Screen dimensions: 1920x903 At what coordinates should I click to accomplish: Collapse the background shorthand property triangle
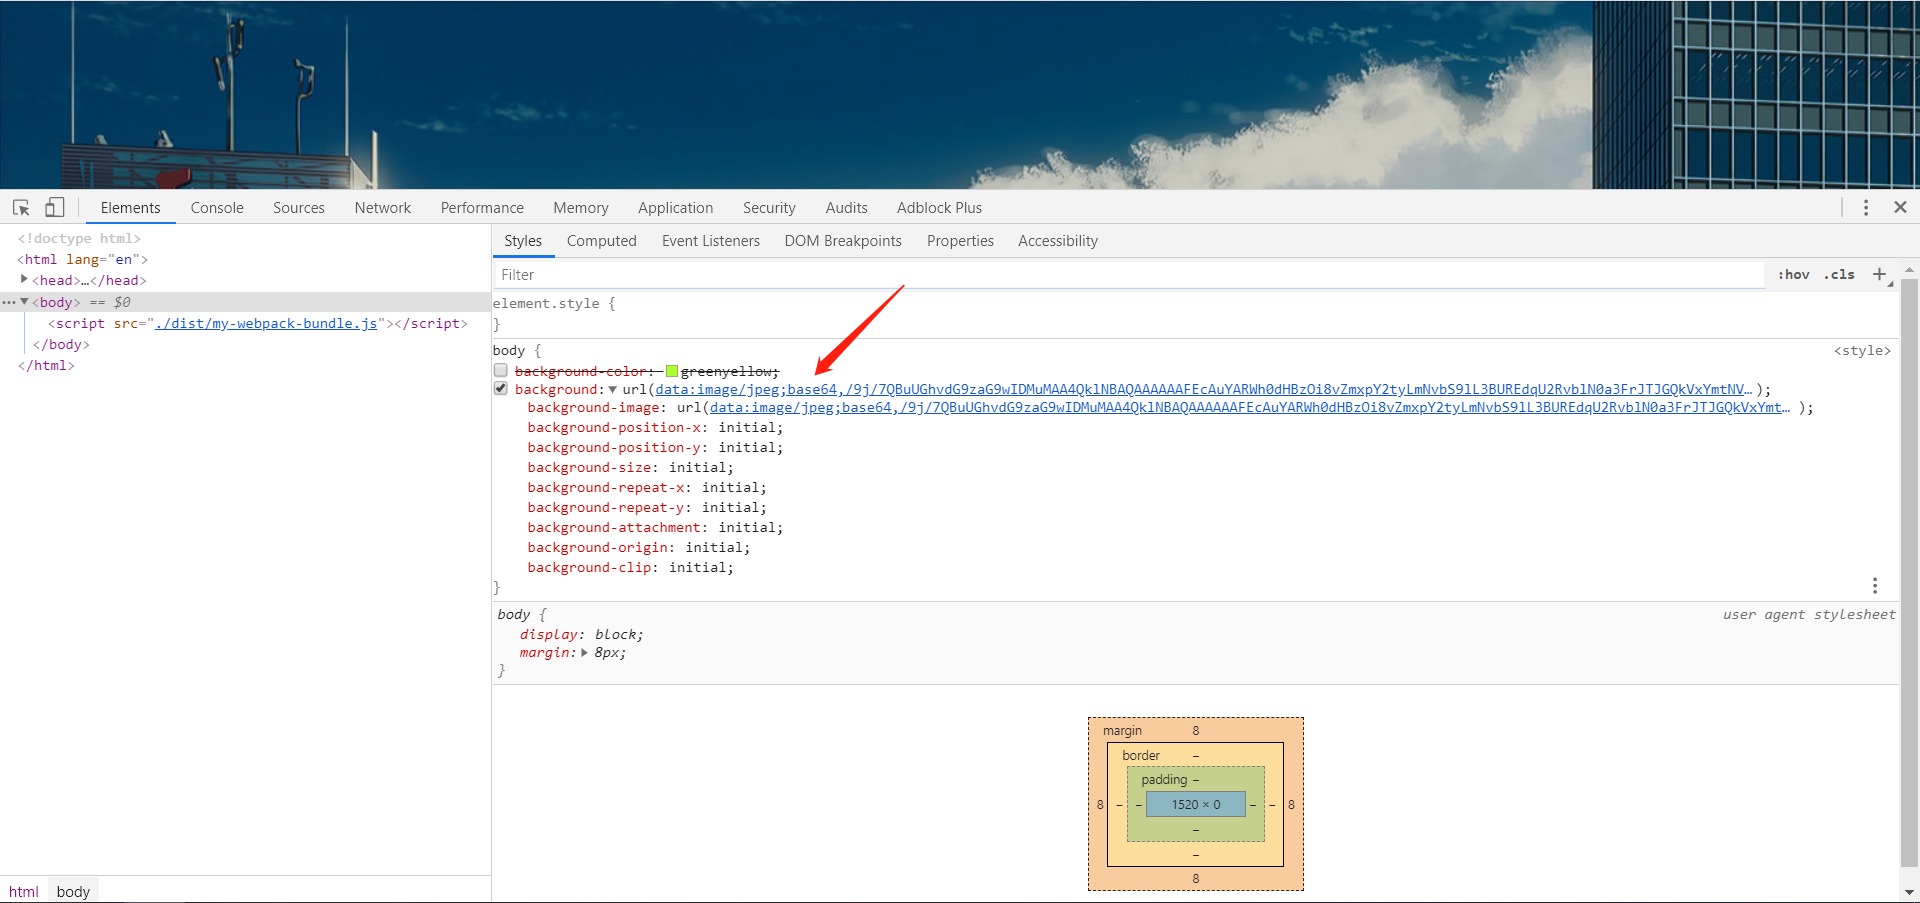(613, 389)
